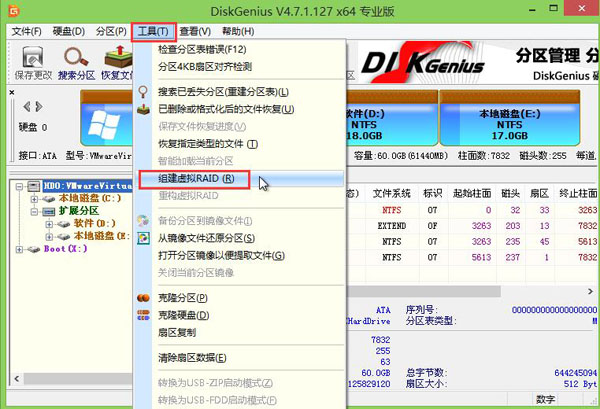Click the partition table horizontal scrollbar
Viewport: 600px width, 409px height.
[x=424, y=292]
